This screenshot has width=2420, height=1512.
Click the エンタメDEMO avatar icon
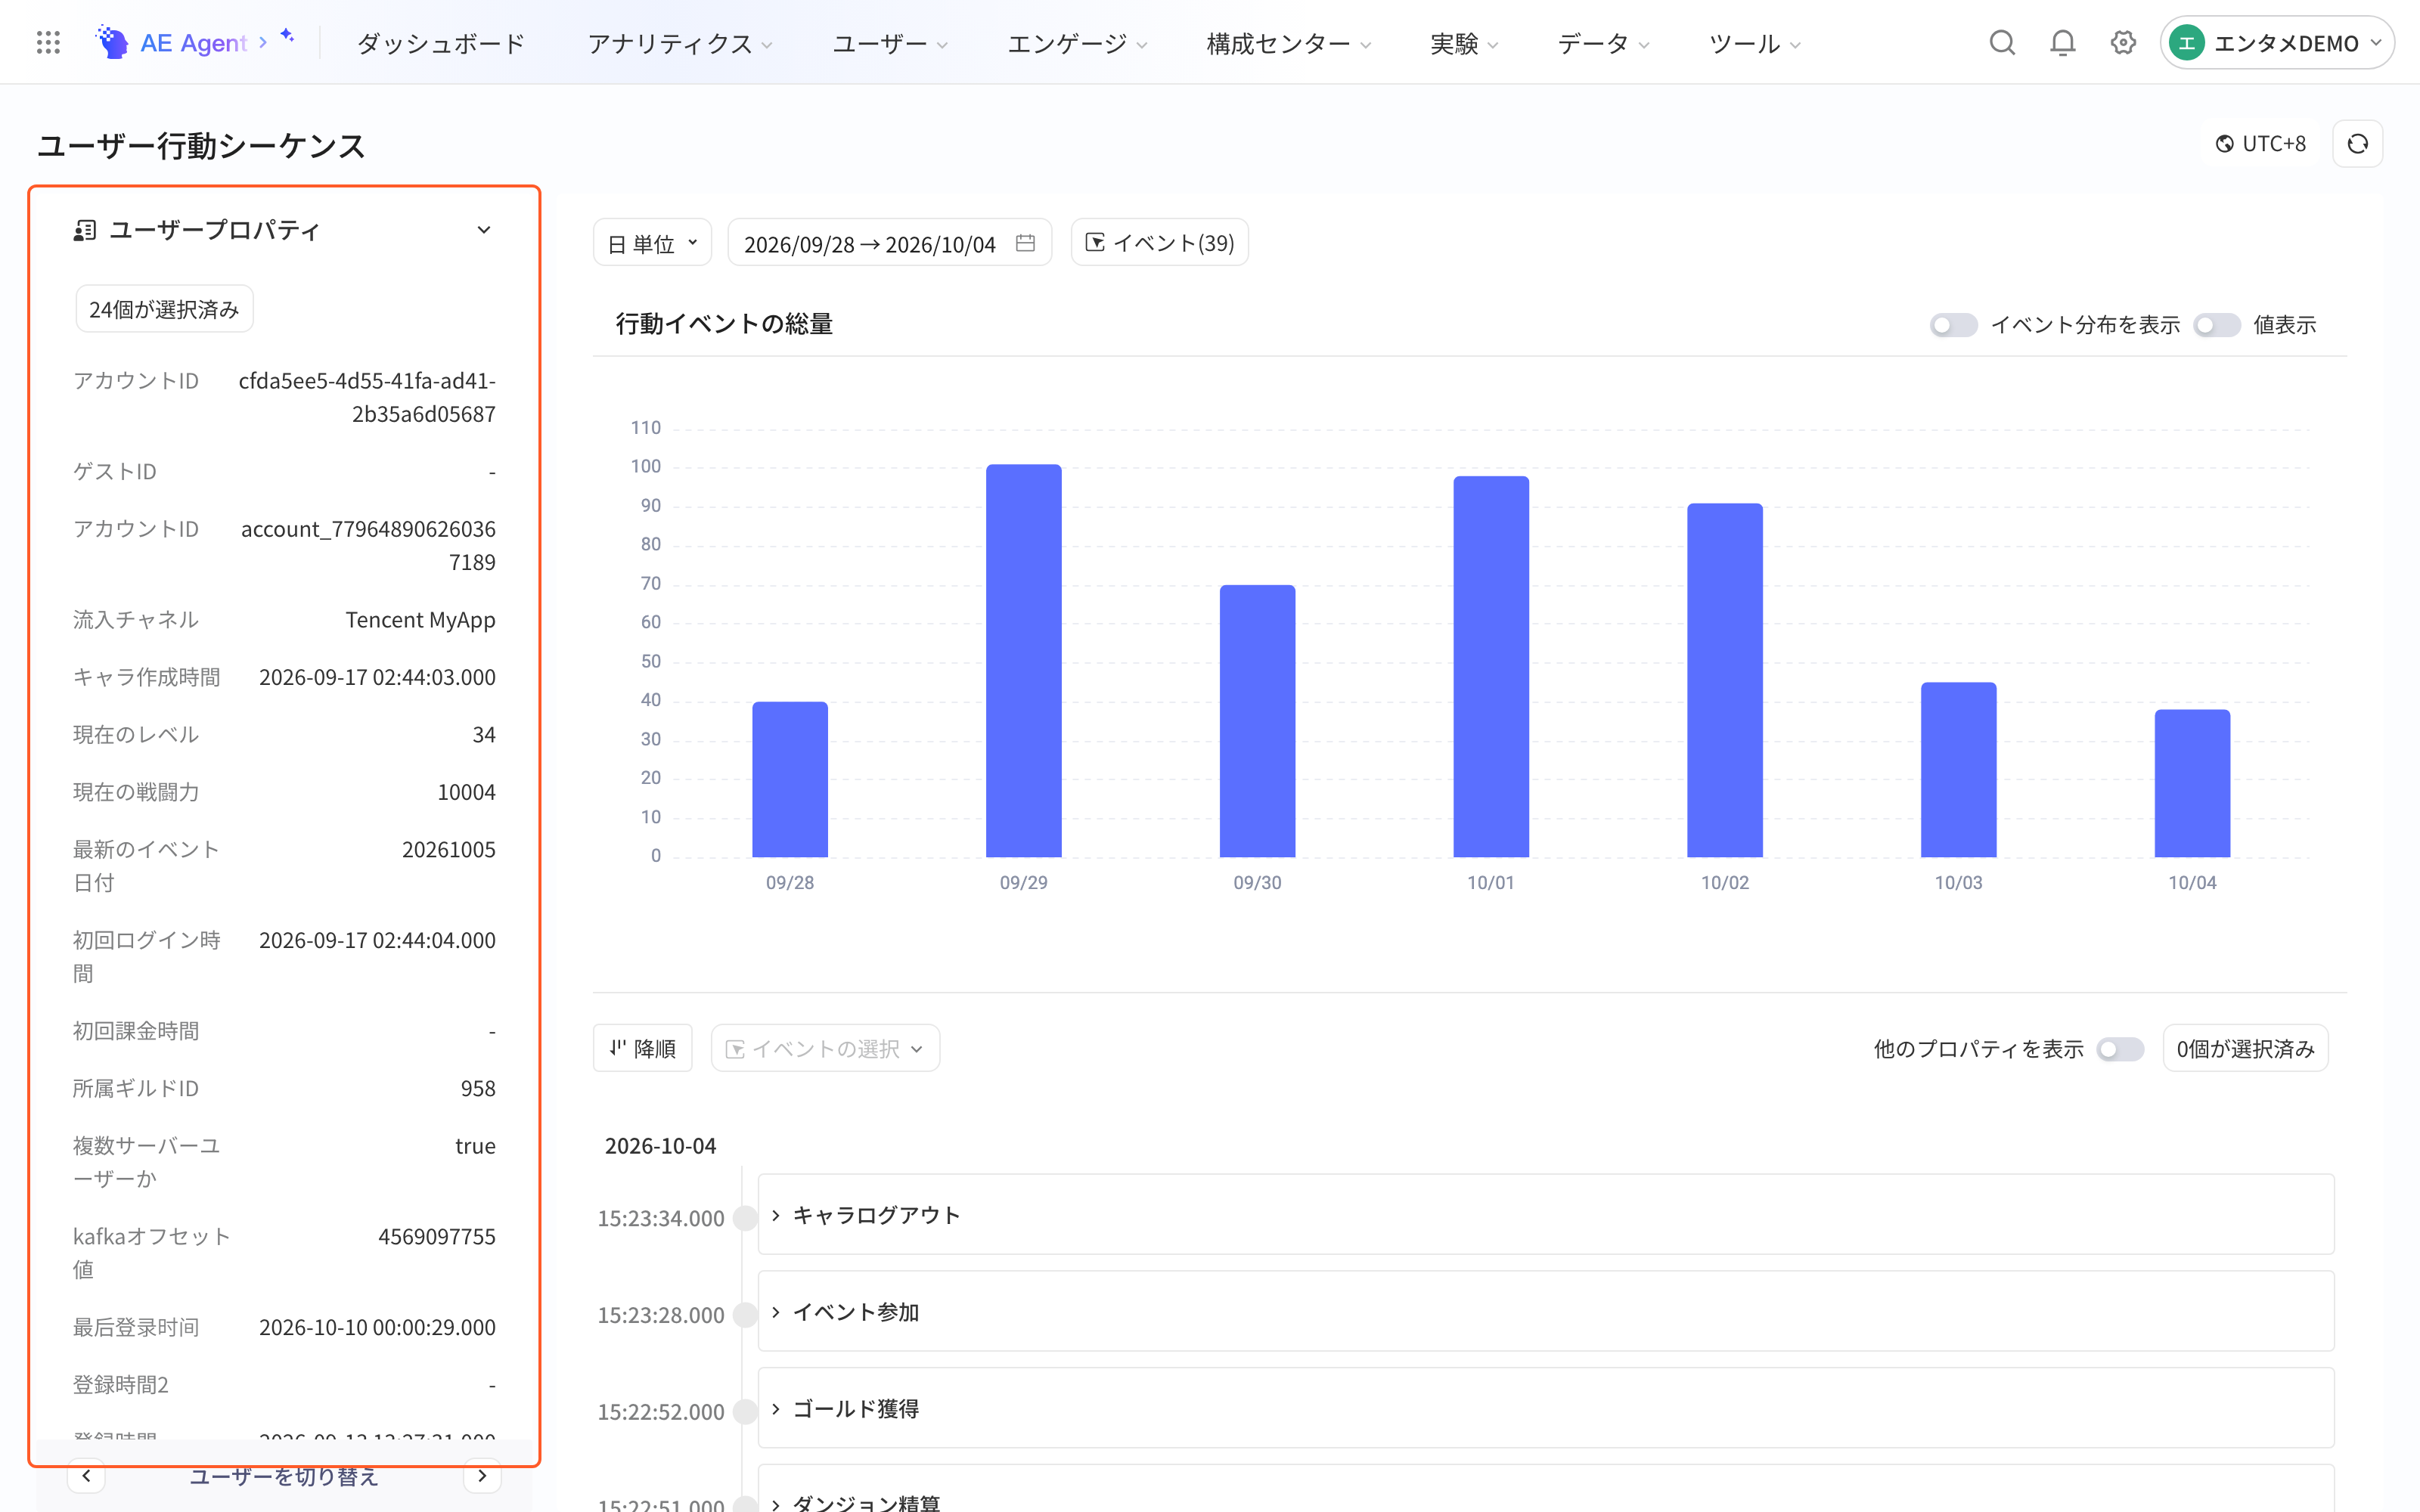click(2186, 43)
